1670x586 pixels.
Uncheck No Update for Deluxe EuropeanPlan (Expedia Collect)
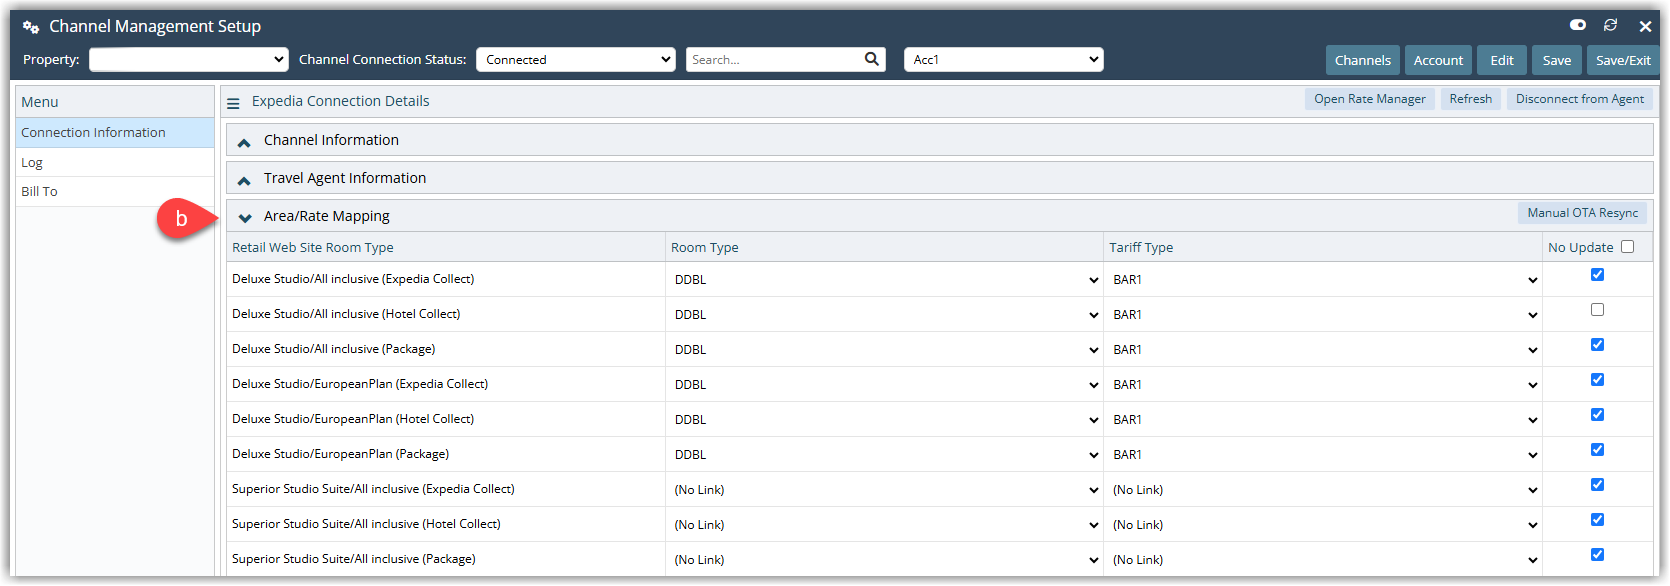click(x=1597, y=380)
